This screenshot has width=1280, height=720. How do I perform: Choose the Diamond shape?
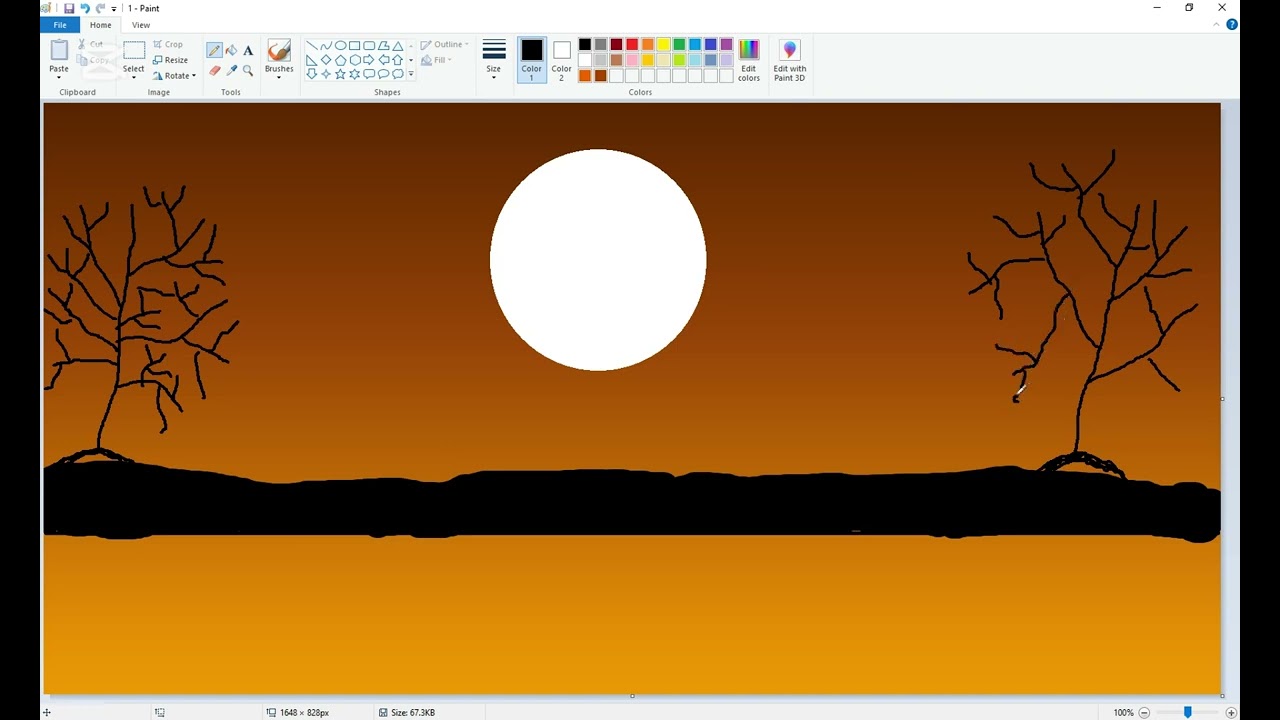[x=326, y=60]
